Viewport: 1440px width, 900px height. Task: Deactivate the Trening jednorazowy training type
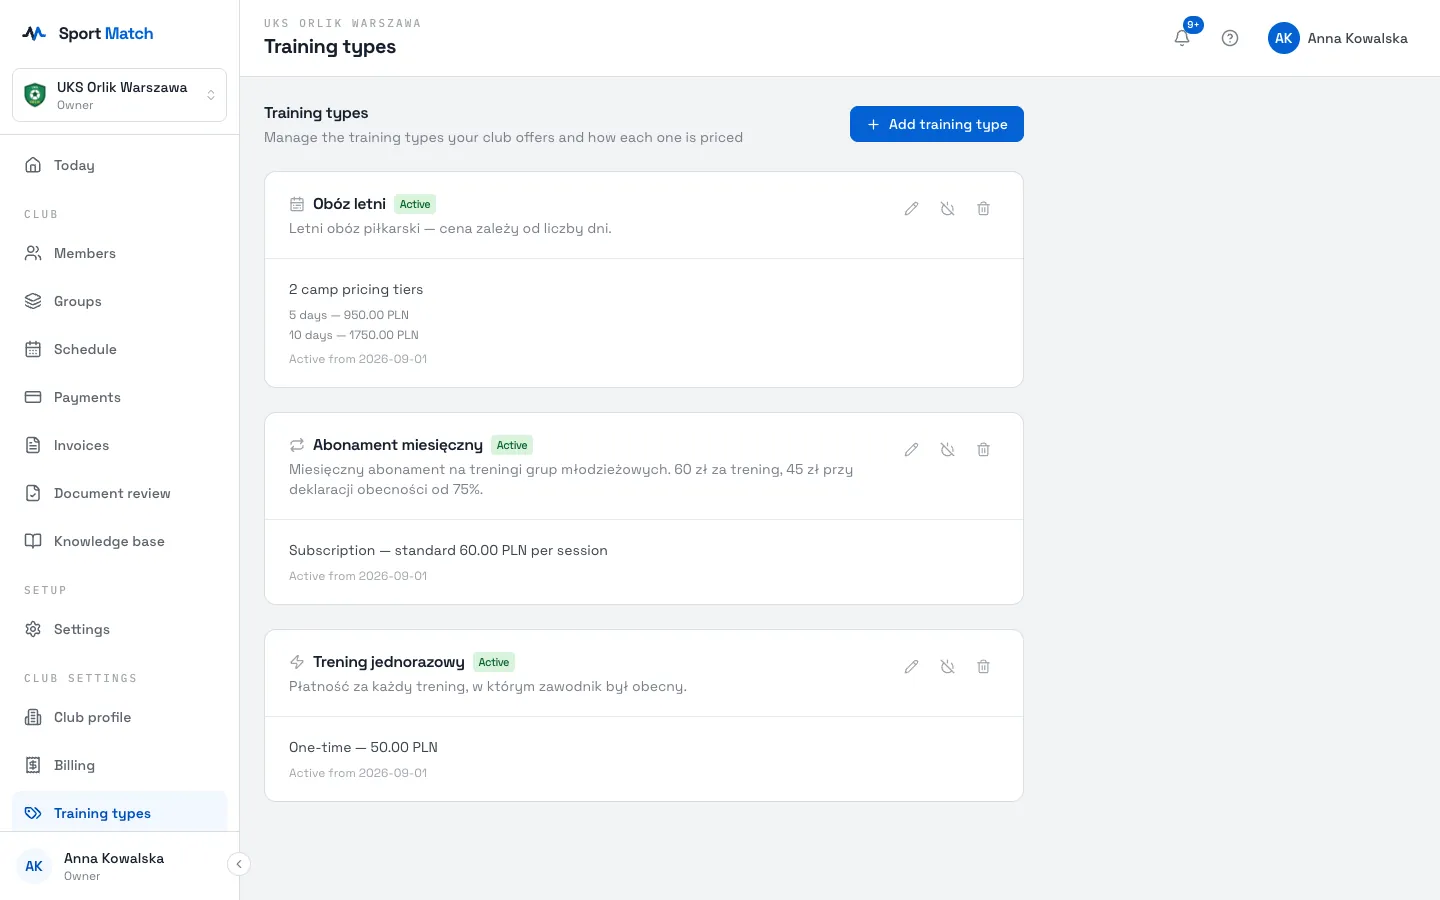tap(947, 666)
